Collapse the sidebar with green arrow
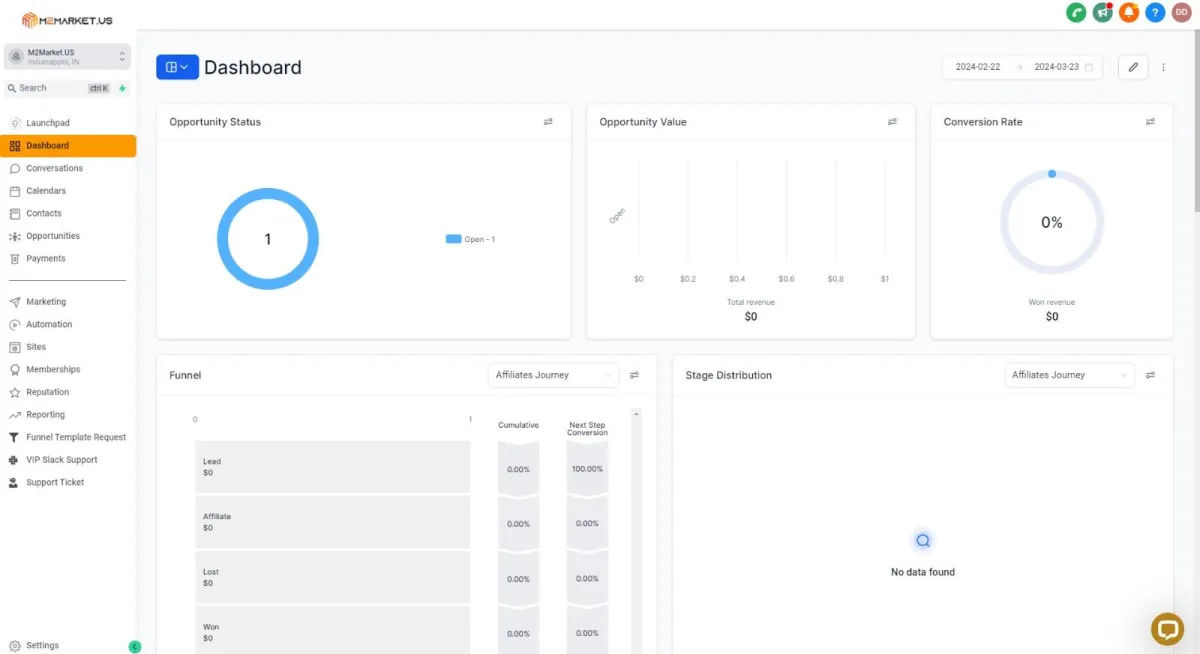The image size is (1200, 654). 135,647
